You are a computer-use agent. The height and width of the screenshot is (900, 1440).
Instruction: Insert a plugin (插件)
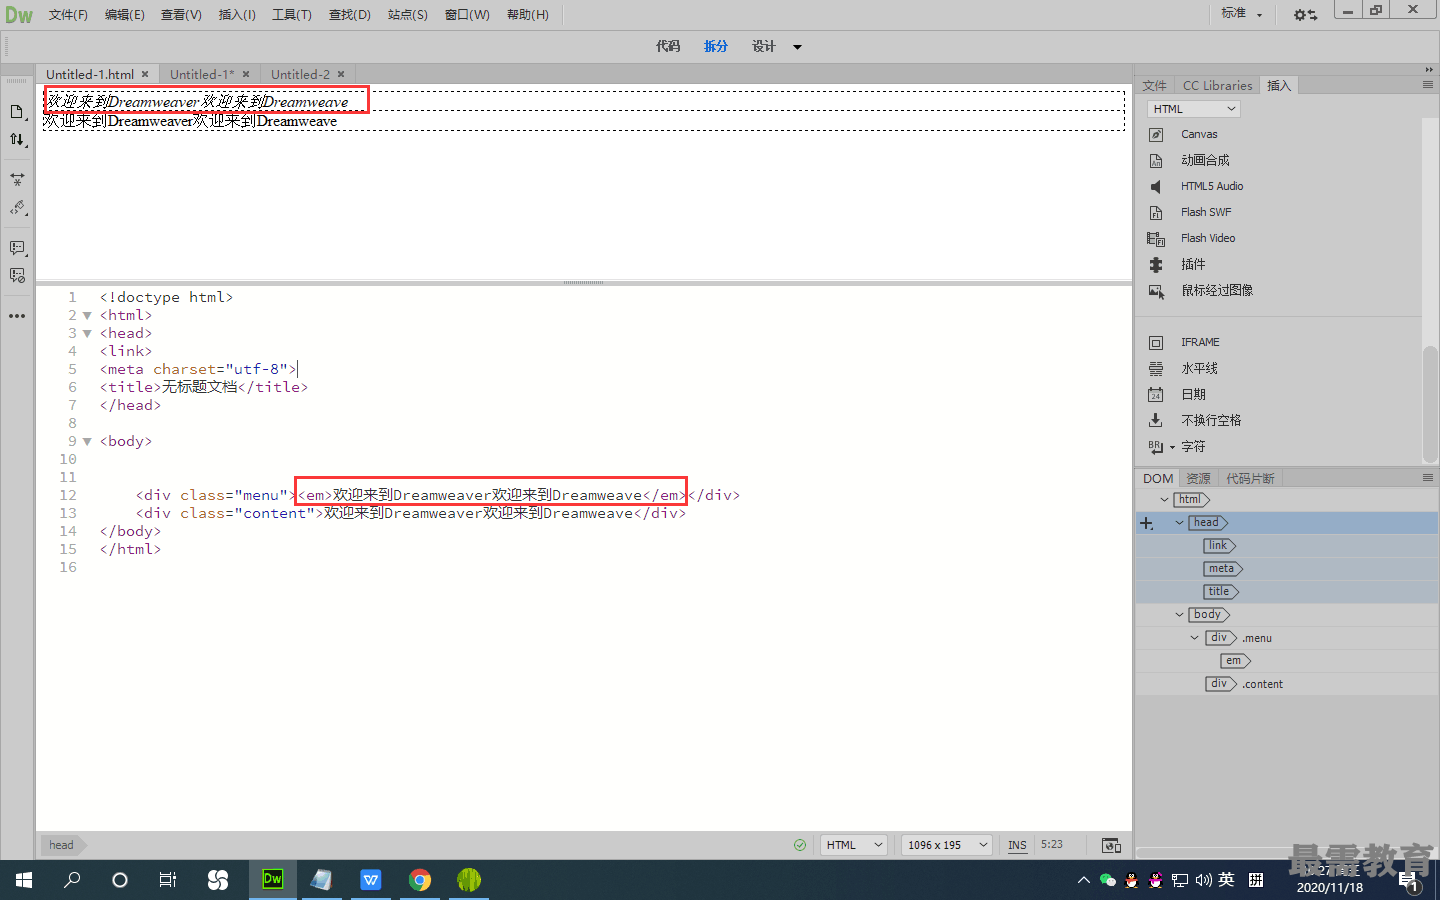coord(1192,264)
